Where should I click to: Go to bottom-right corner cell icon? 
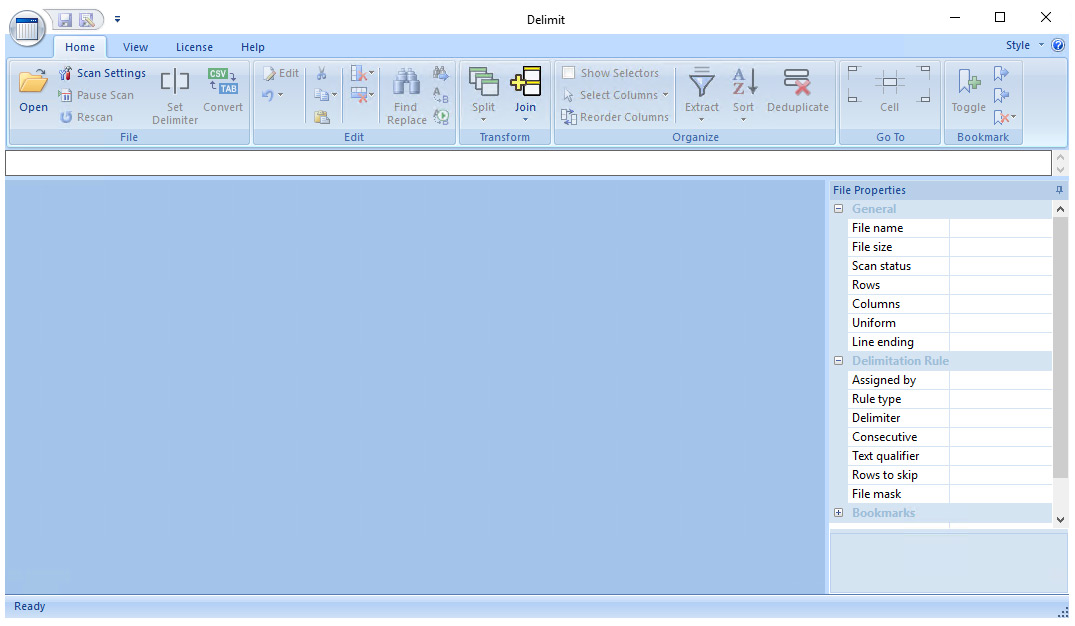pos(925,97)
